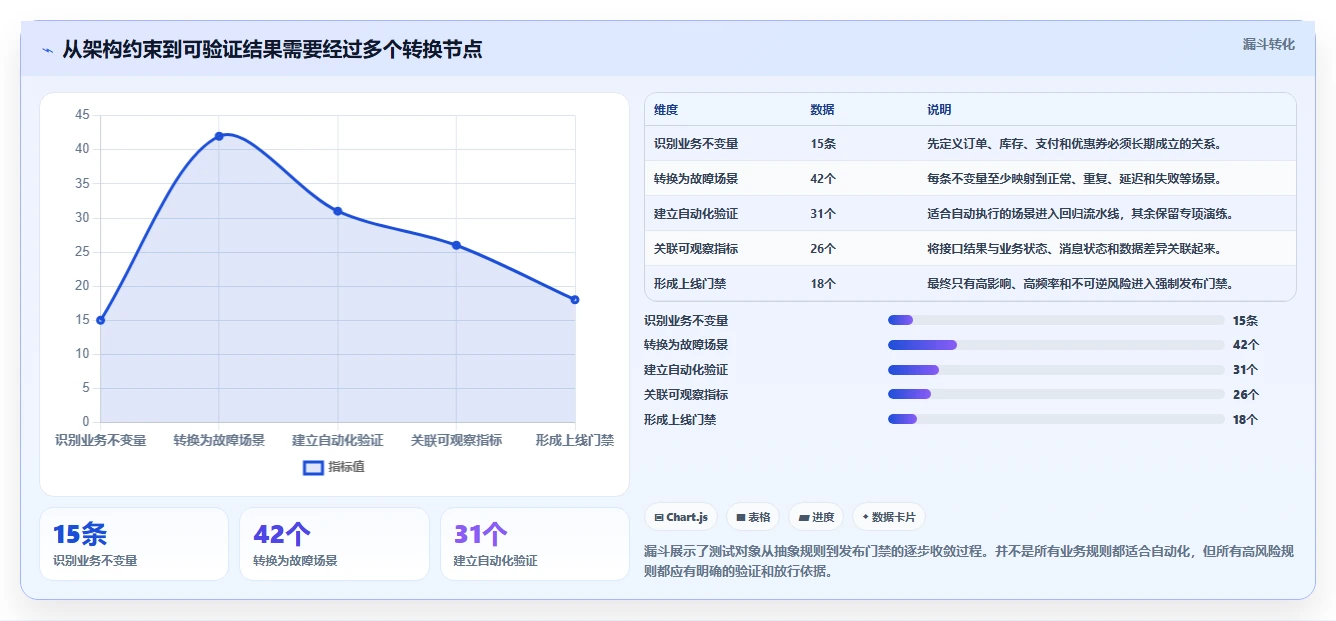Click the x-axis label 关联可观察指标
The width and height of the screenshot is (1336, 621).
pyautogui.click(x=456, y=440)
